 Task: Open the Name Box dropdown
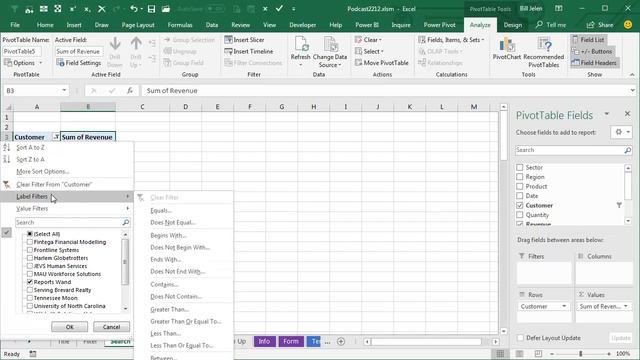[64, 90]
